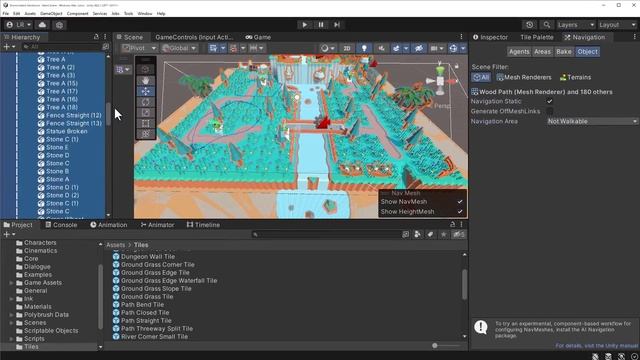Select the Rect tool in scene toolbar
The height and width of the screenshot is (360, 640).
coord(145,123)
